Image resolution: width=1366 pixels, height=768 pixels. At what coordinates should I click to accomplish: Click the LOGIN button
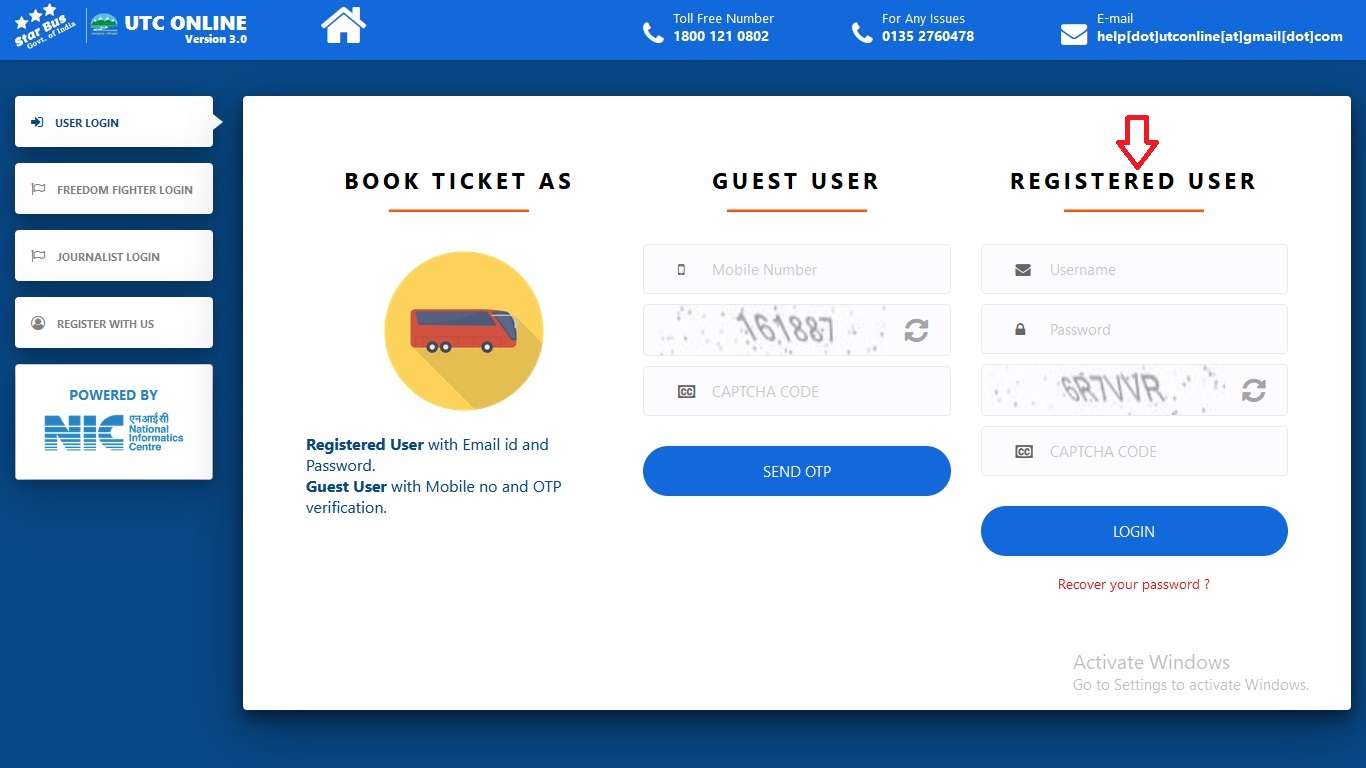pyautogui.click(x=1133, y=531)
